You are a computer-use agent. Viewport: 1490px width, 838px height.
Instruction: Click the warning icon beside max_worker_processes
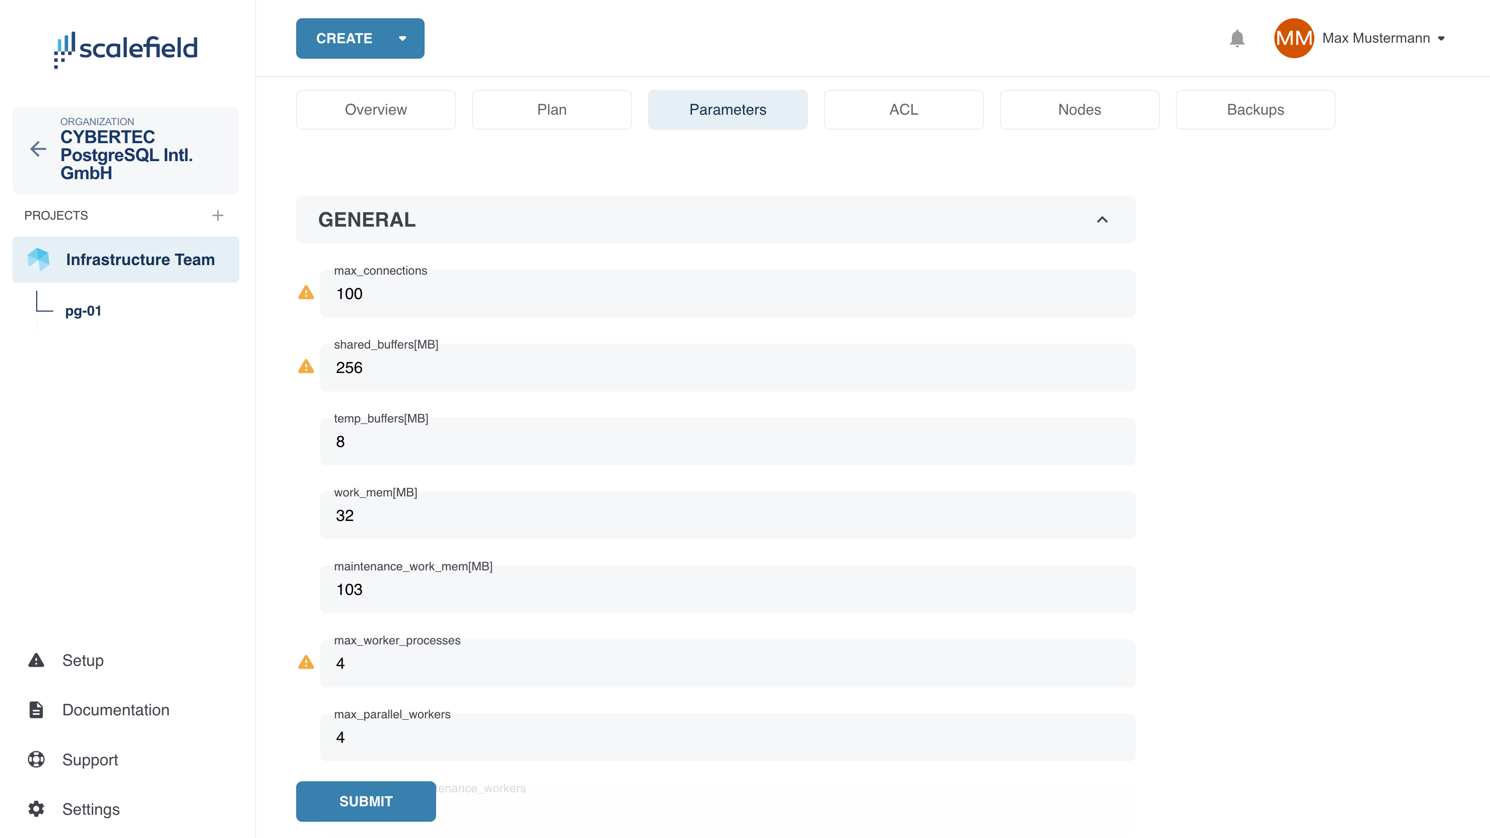[x=305, y=661]
